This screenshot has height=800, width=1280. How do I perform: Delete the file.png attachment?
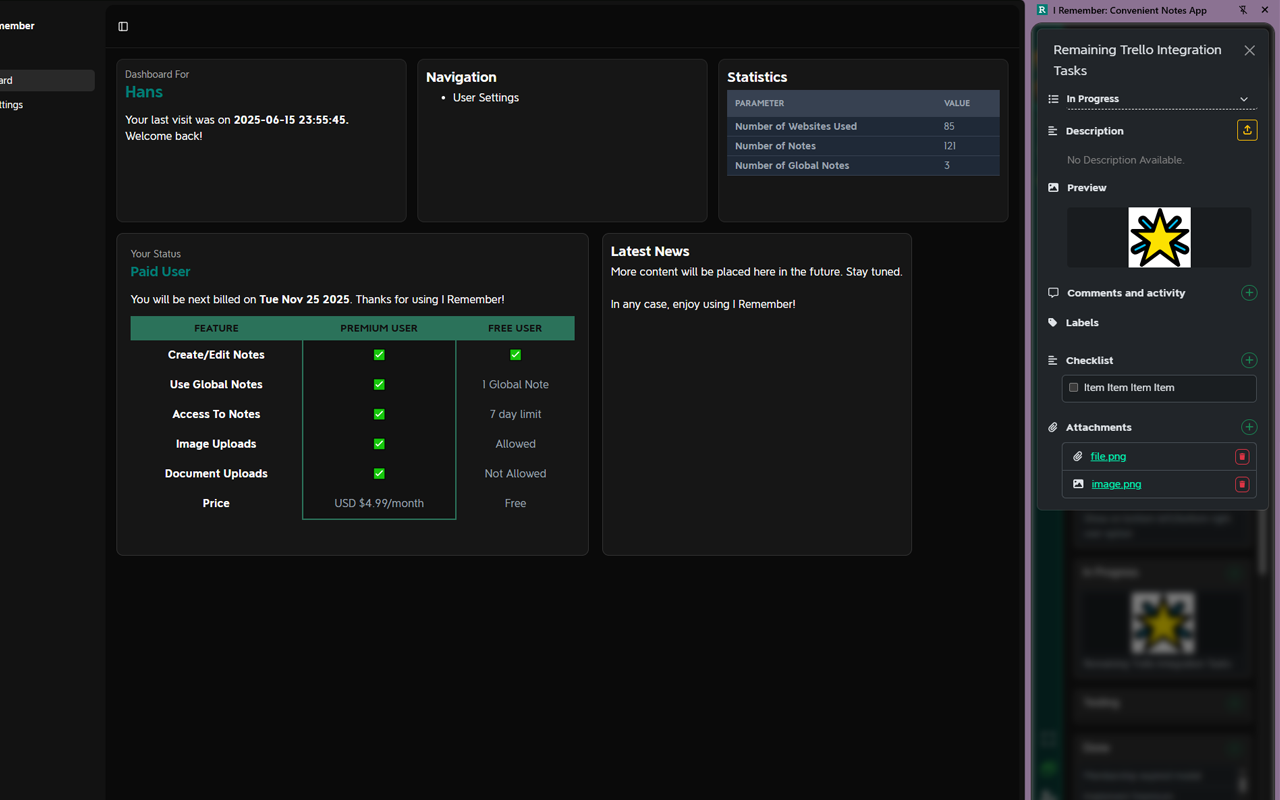coord(1242,457)
